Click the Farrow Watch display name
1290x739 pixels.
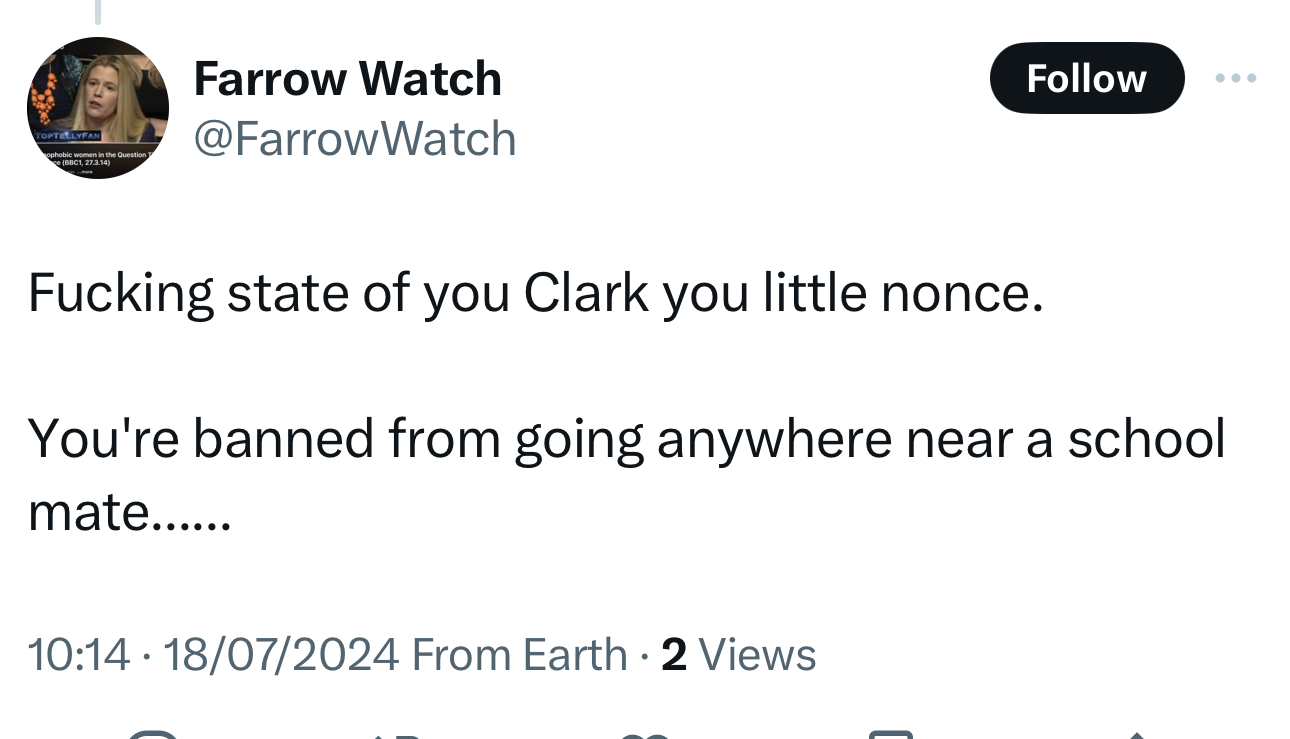pyautogui.click(x=347, y=78)
